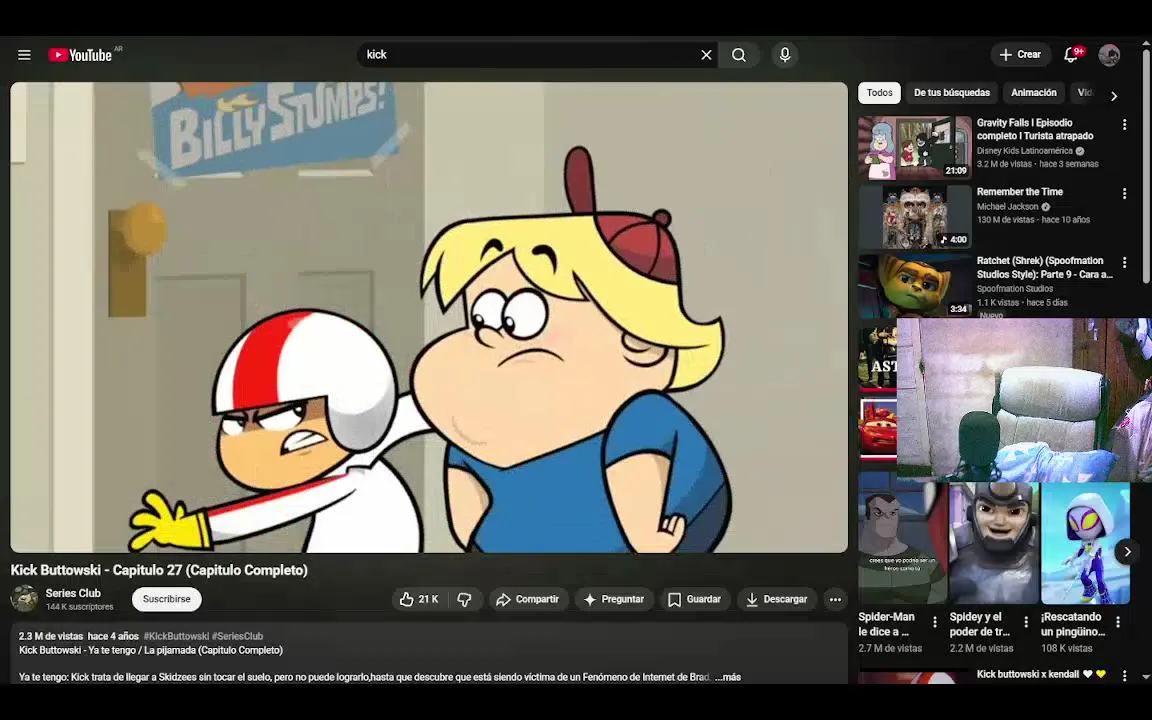Open Spidey y el poder short

pyautogui.click(x=994, y=542)
